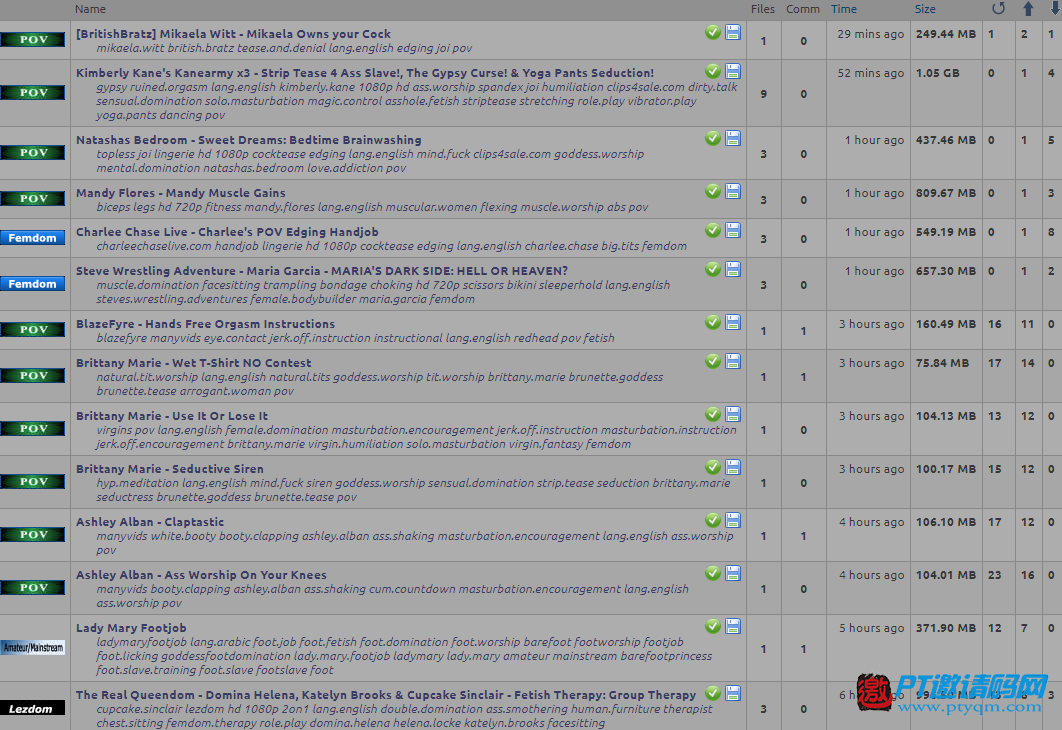Open the POV badge beside Natashas Bedroom

pos(33,152)
